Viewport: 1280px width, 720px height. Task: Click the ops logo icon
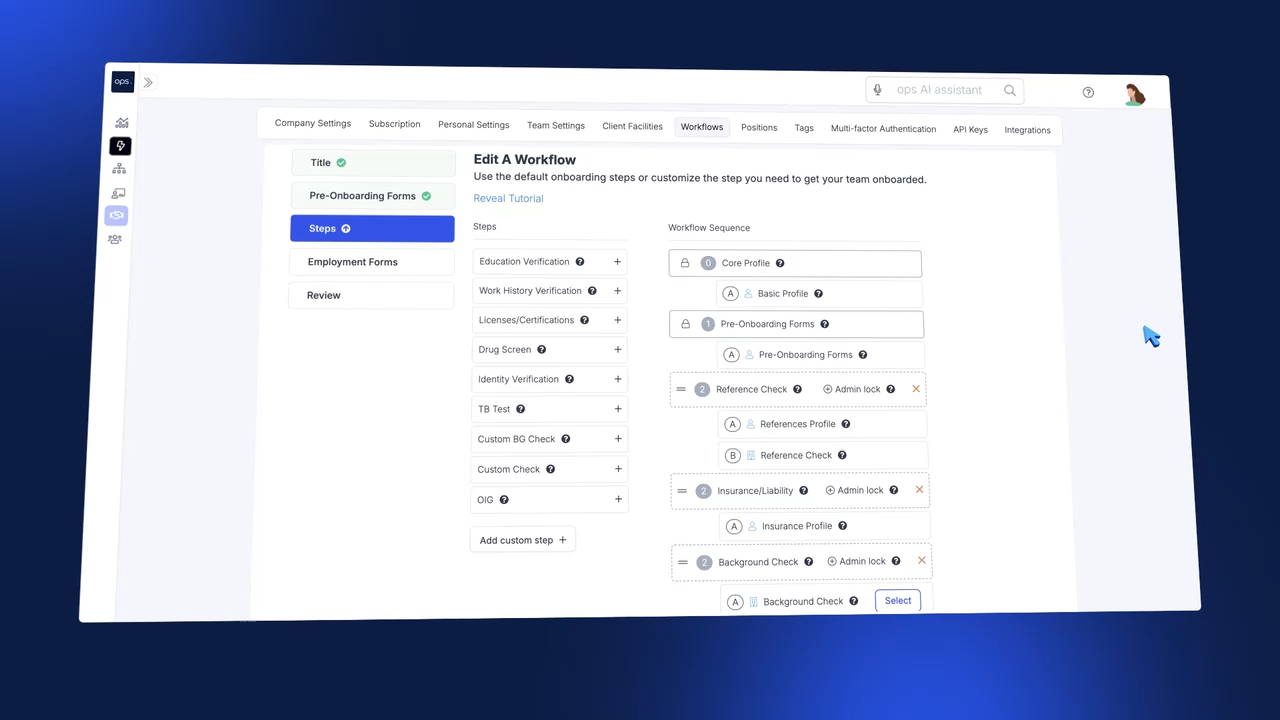click(122, 82)
